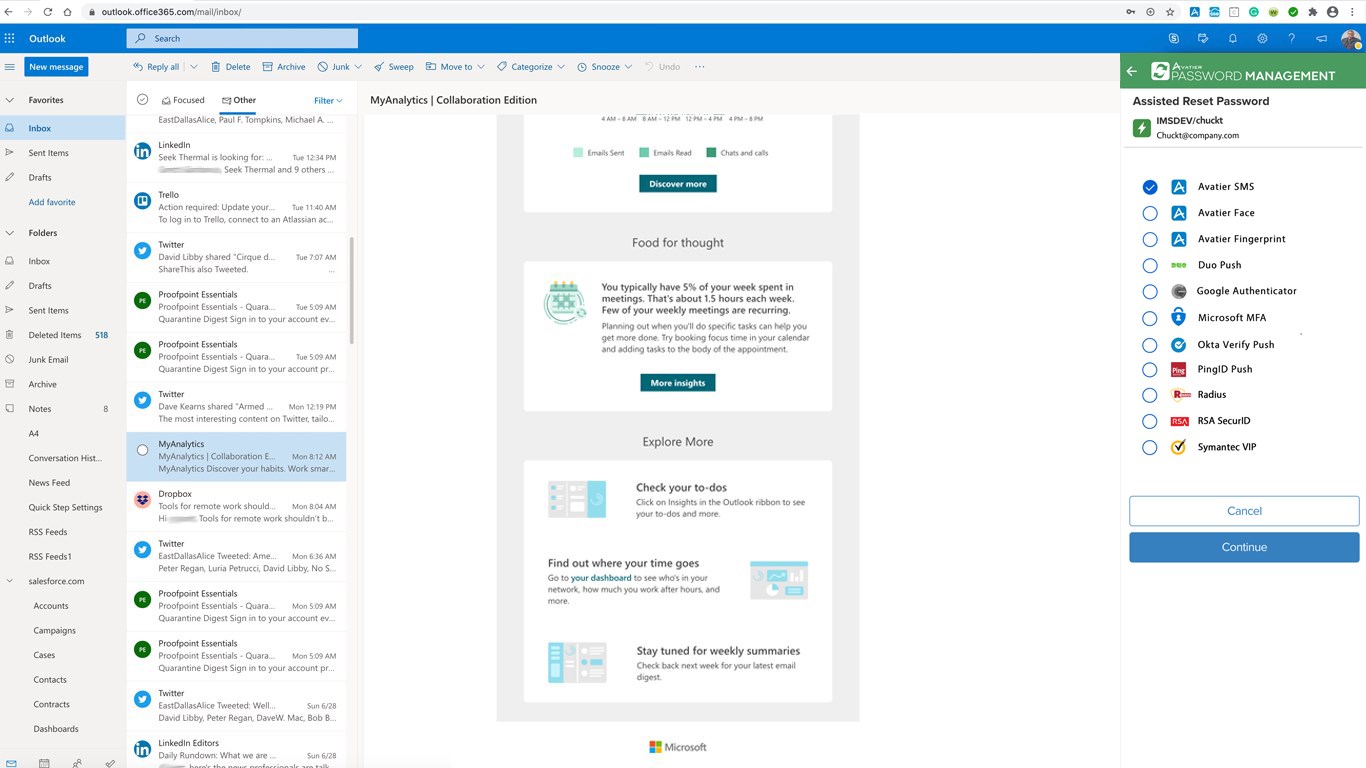The width and height of the screenshot is (1366, 768).
Task: Select Symantec VIP radio option
Action: pyautogui.click(x=1150, y=447)
